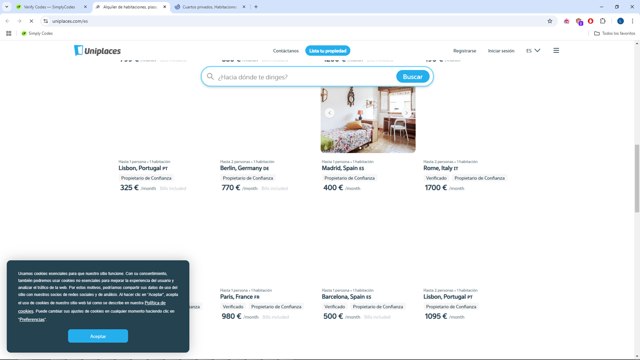Open the Rome, Italy listing title

coord(441,168)
